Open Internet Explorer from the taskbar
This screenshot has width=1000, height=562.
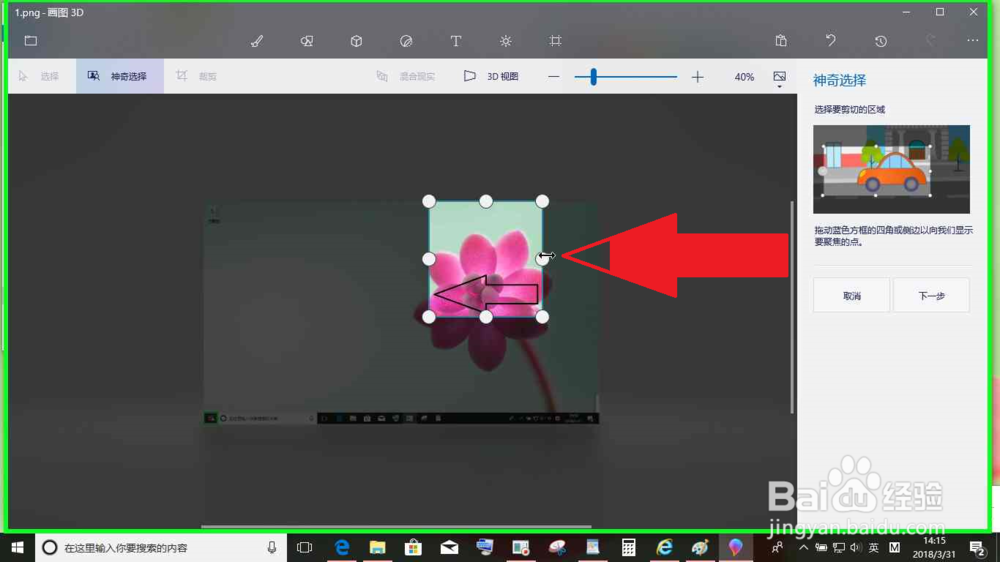click(665, 547)
